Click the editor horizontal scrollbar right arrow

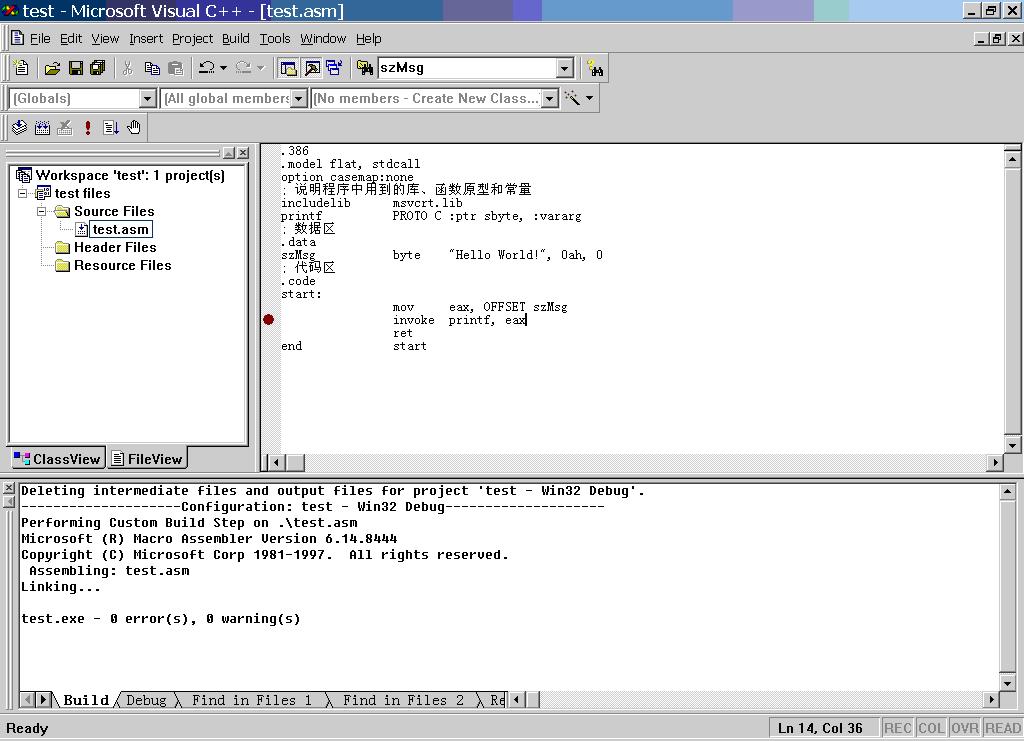(x=995, y=462)
